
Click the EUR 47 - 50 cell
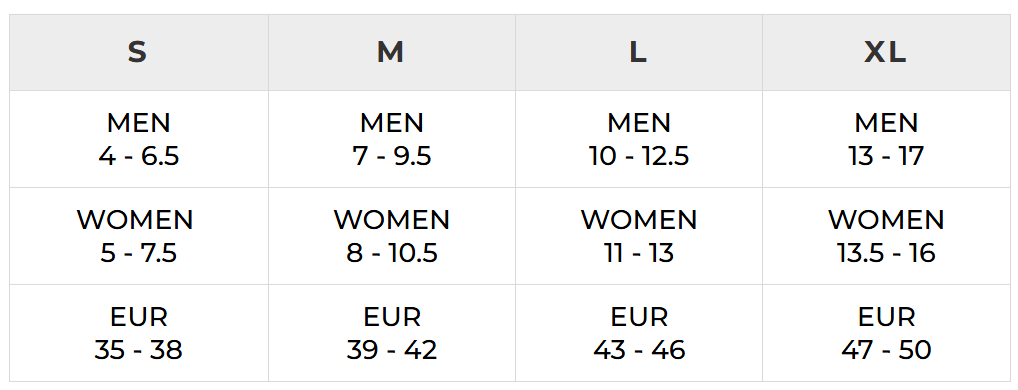coord(886,333)
